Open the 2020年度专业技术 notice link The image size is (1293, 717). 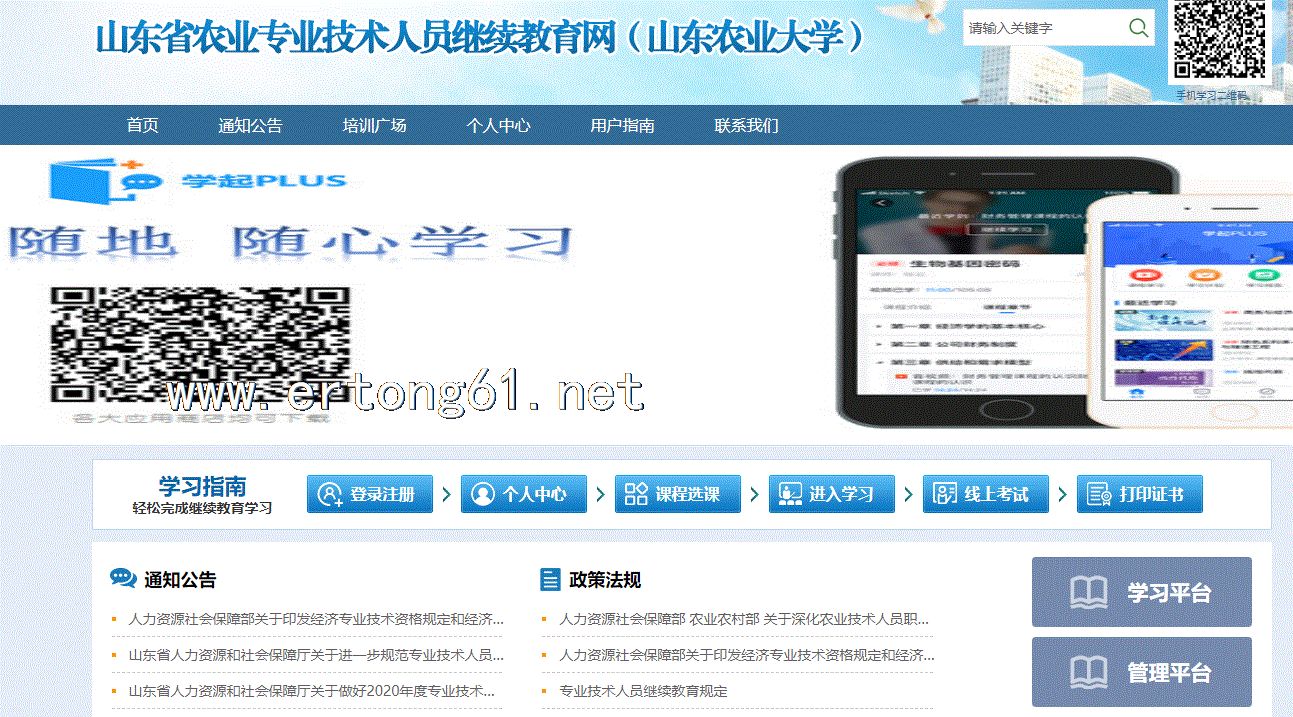[312, 691]
